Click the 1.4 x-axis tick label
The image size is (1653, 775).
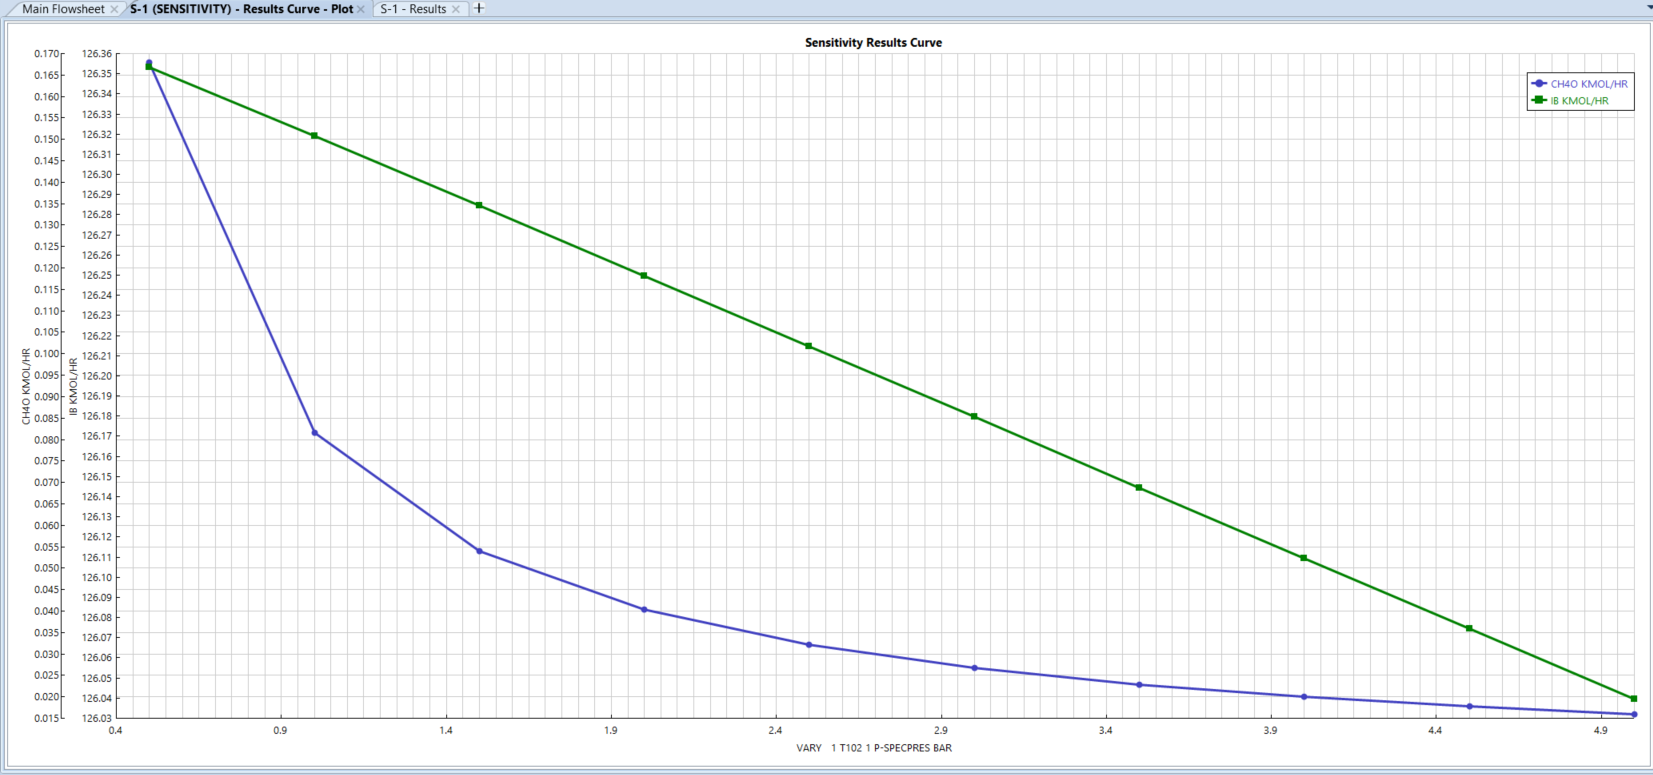446,731
